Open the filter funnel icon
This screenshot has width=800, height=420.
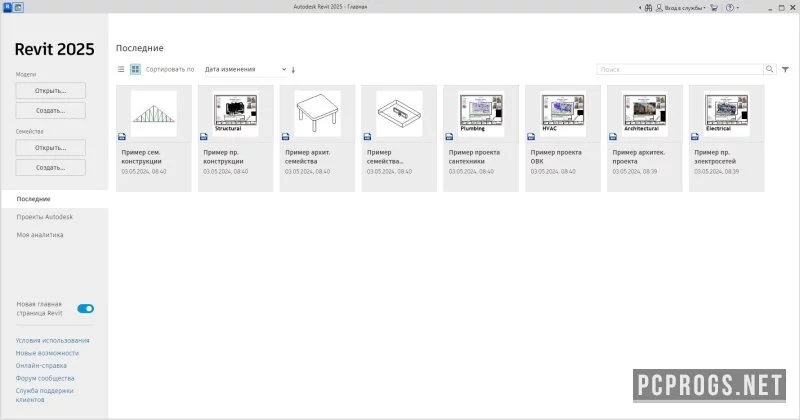tap(785, 69)
